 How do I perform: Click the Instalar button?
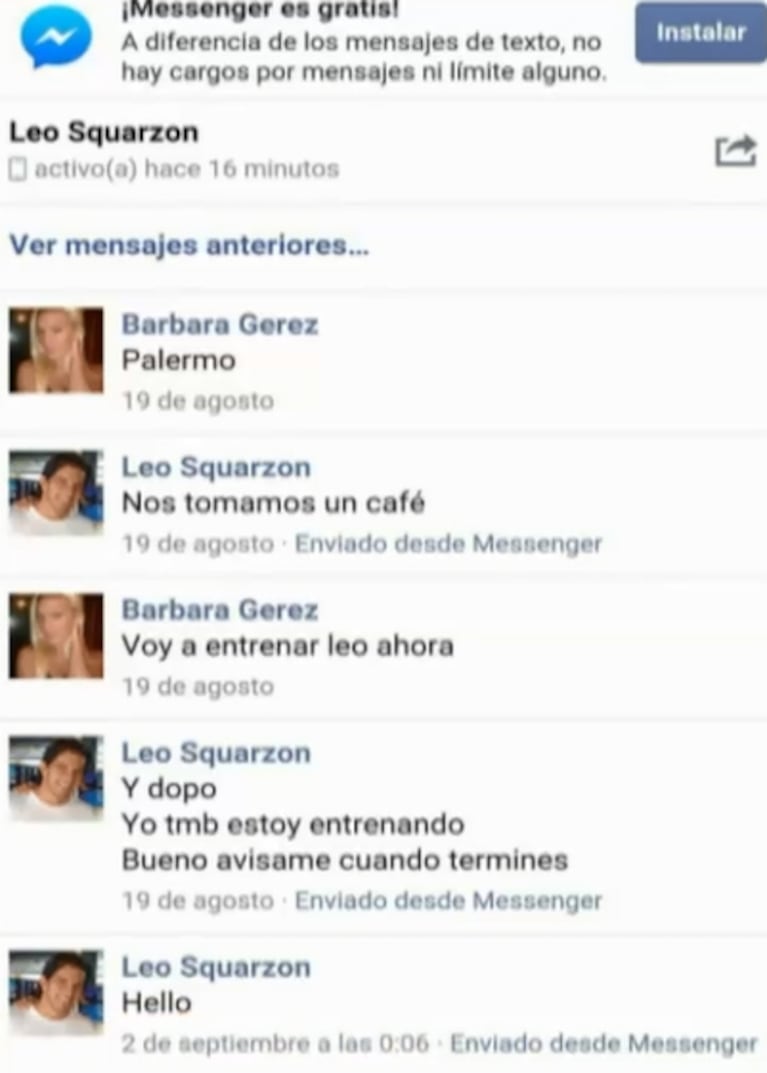coord(701,32)
